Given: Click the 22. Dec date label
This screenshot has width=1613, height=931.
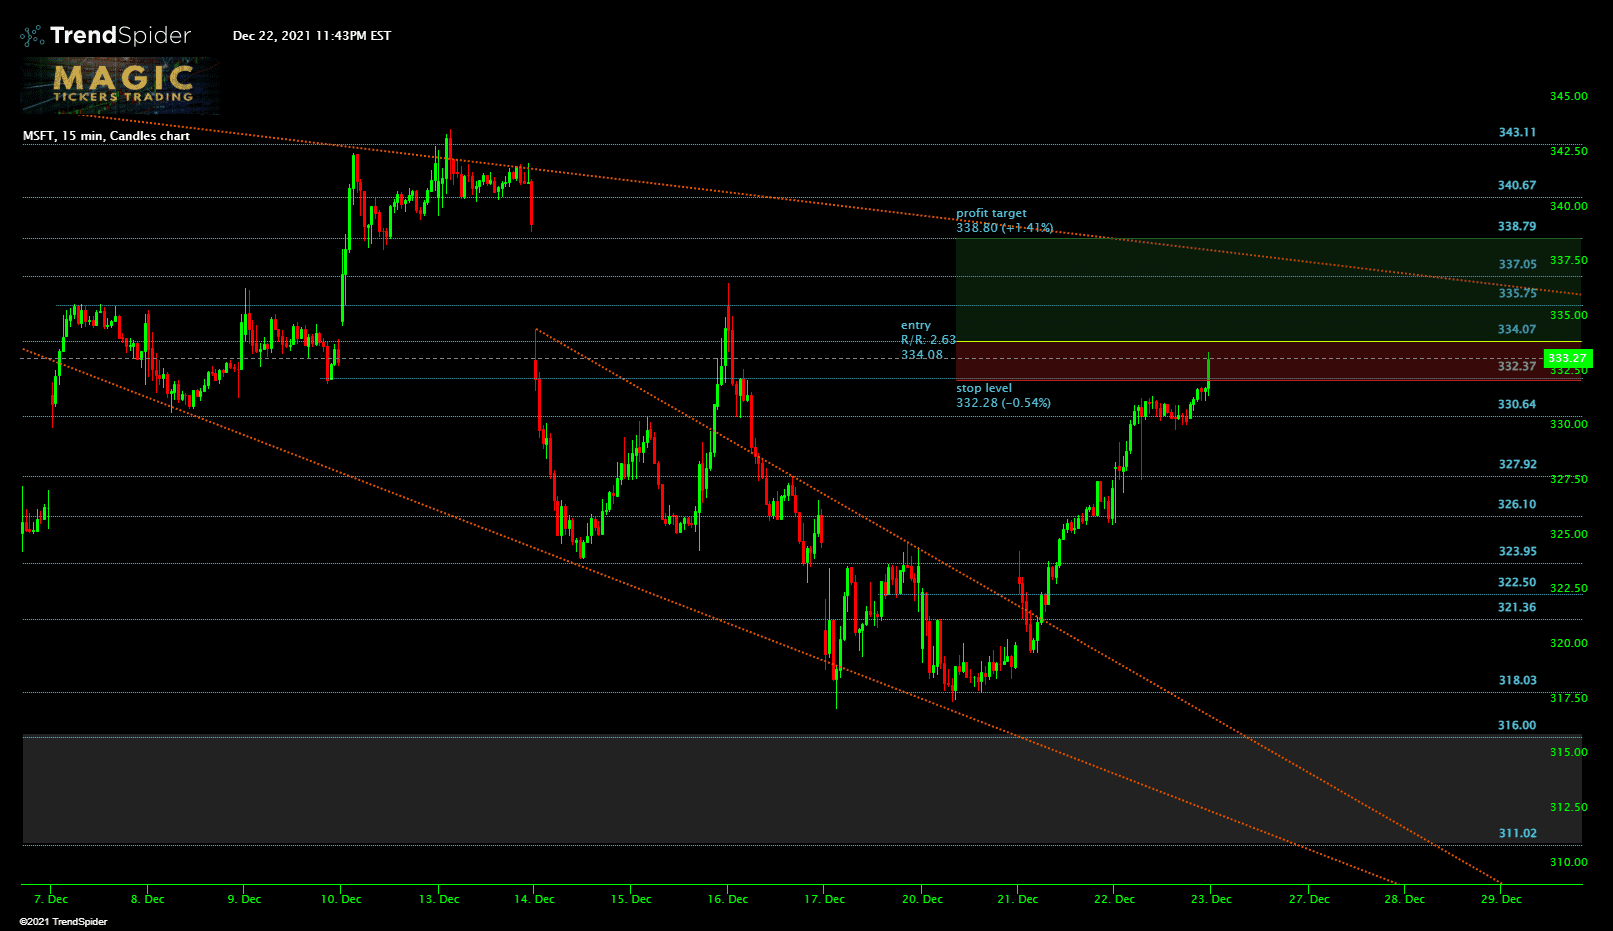Looking at the screenshot, I should [x=1114, y=899].
